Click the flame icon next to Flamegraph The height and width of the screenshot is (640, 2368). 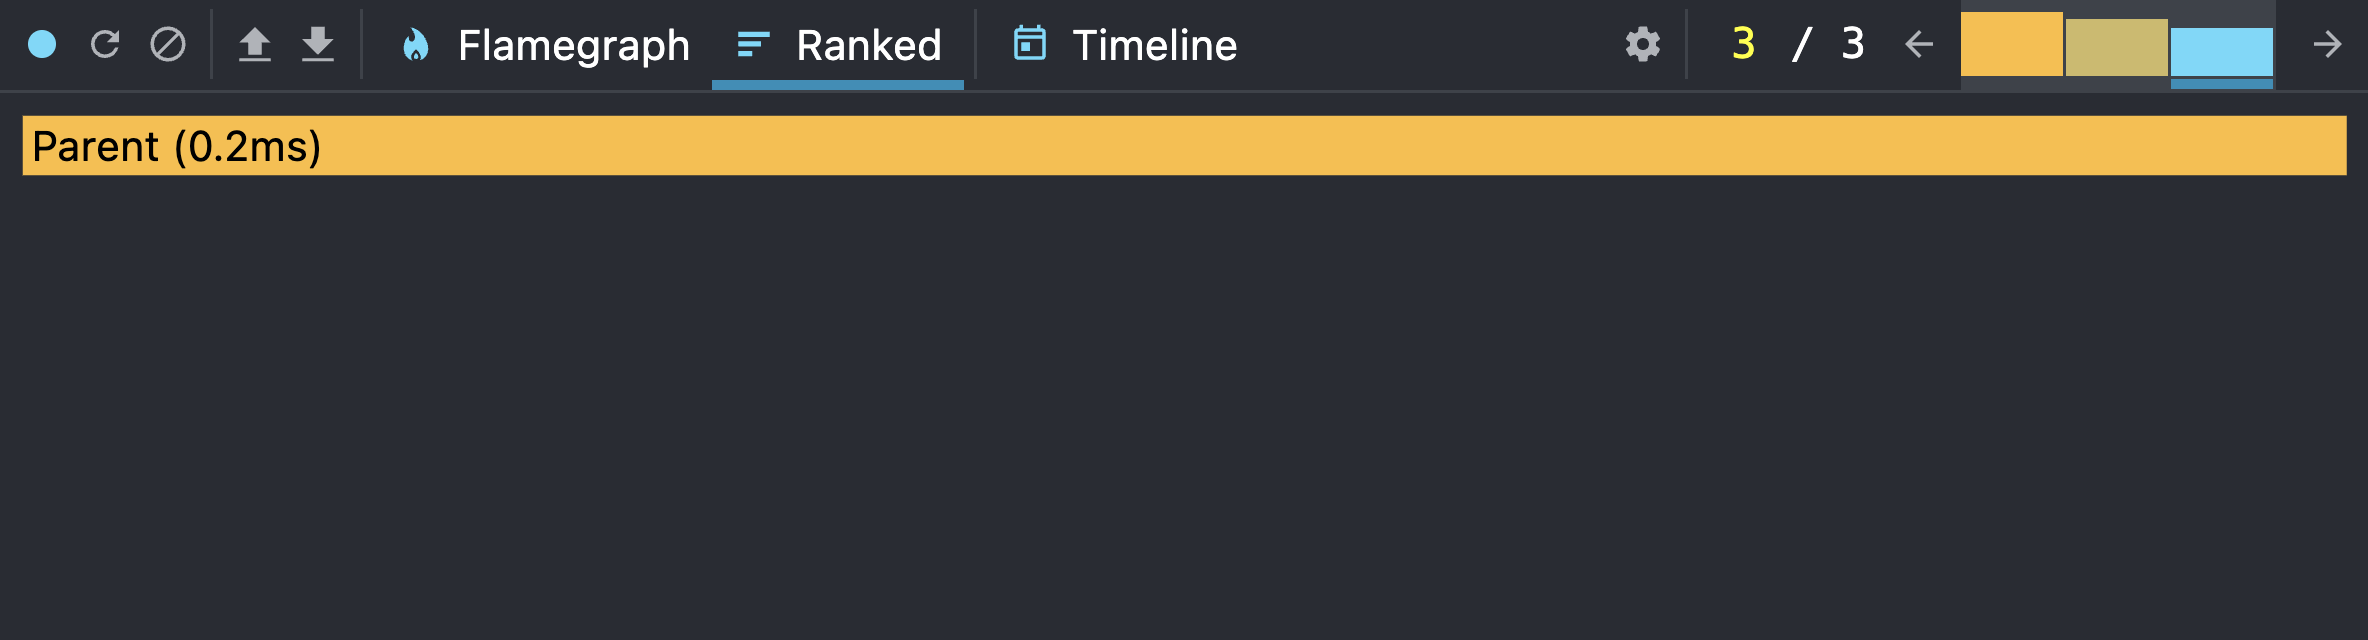coord(417,44)
